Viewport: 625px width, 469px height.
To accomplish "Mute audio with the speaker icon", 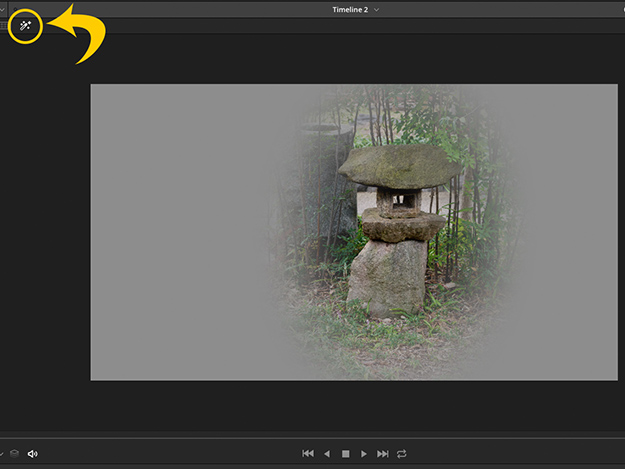I will tap(32, 454).
